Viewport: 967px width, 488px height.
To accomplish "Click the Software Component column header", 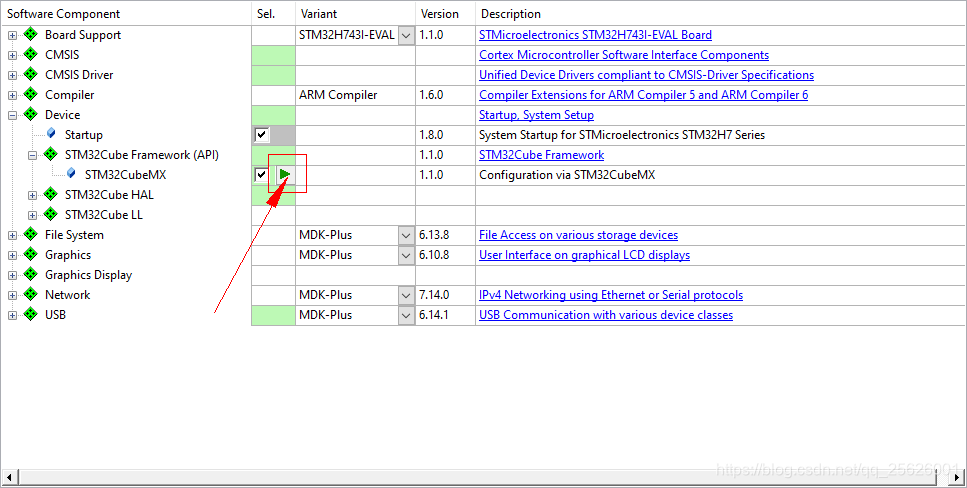I will (126, 14).
